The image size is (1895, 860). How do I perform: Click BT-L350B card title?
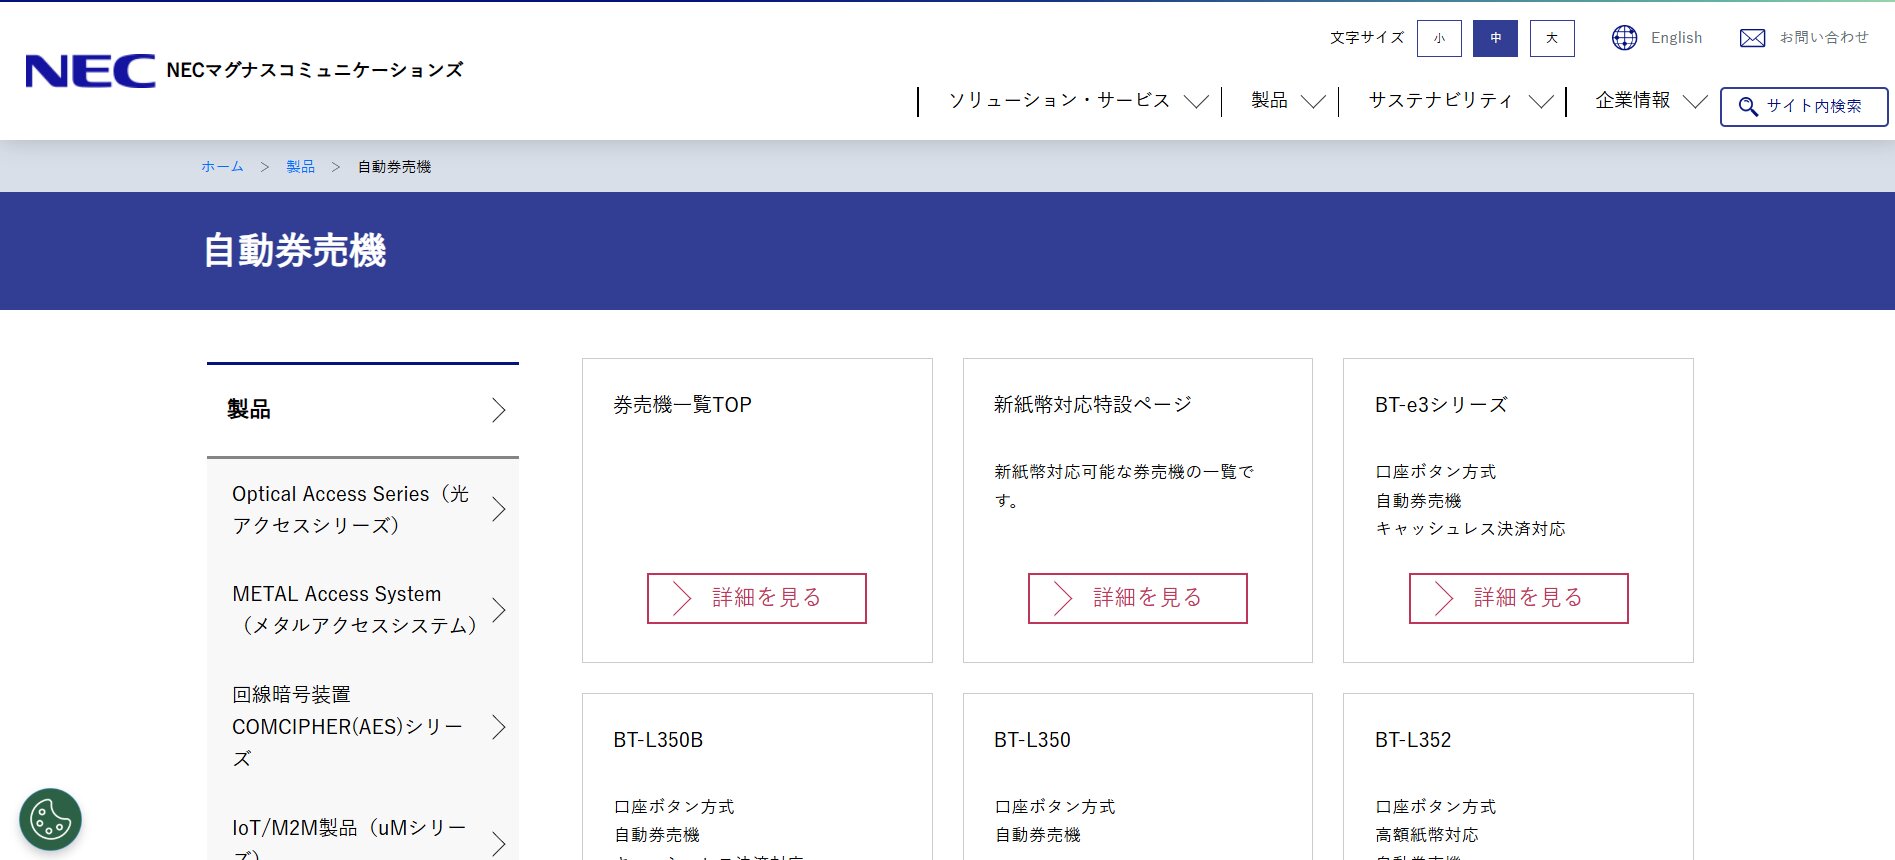658,740
